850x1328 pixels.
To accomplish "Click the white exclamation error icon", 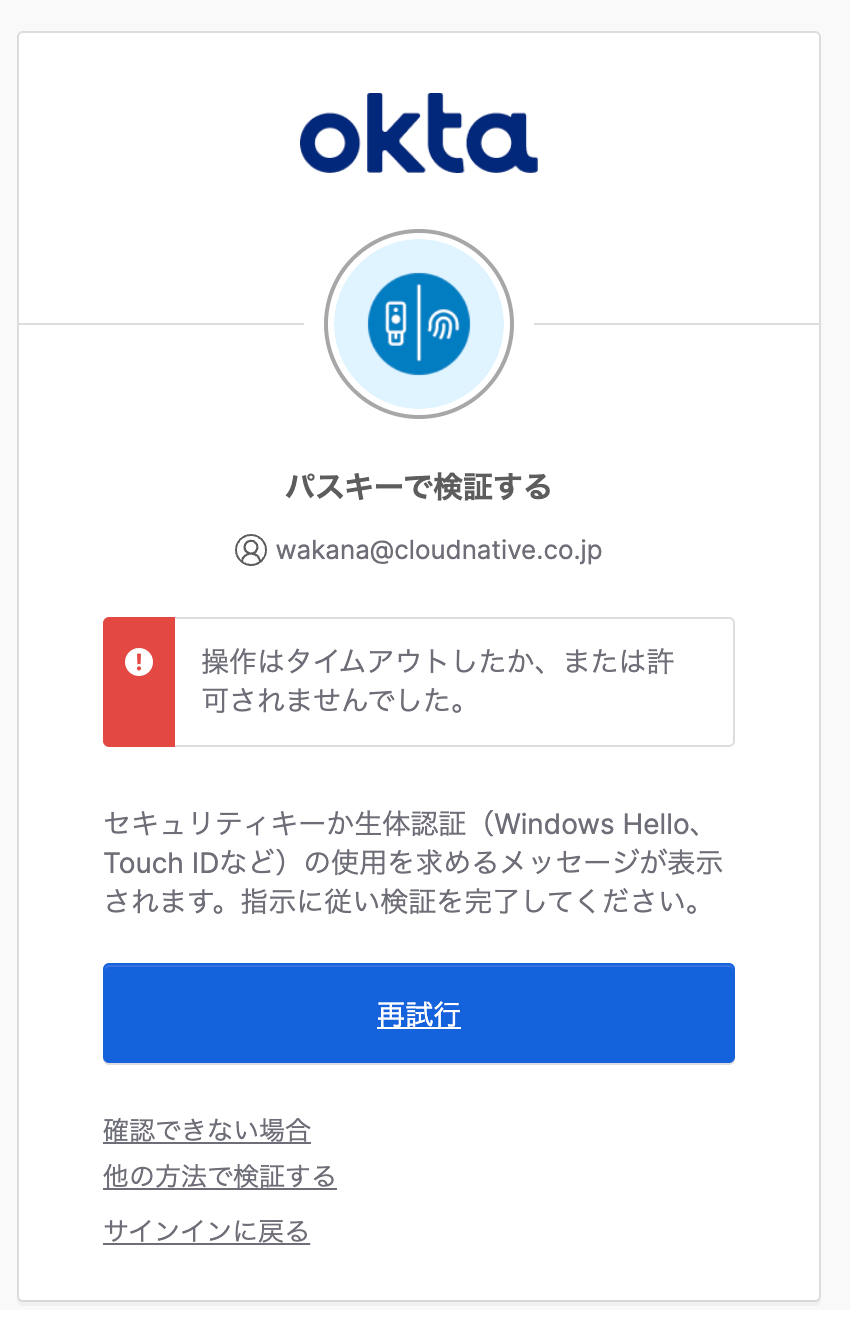I will [139, 662].
